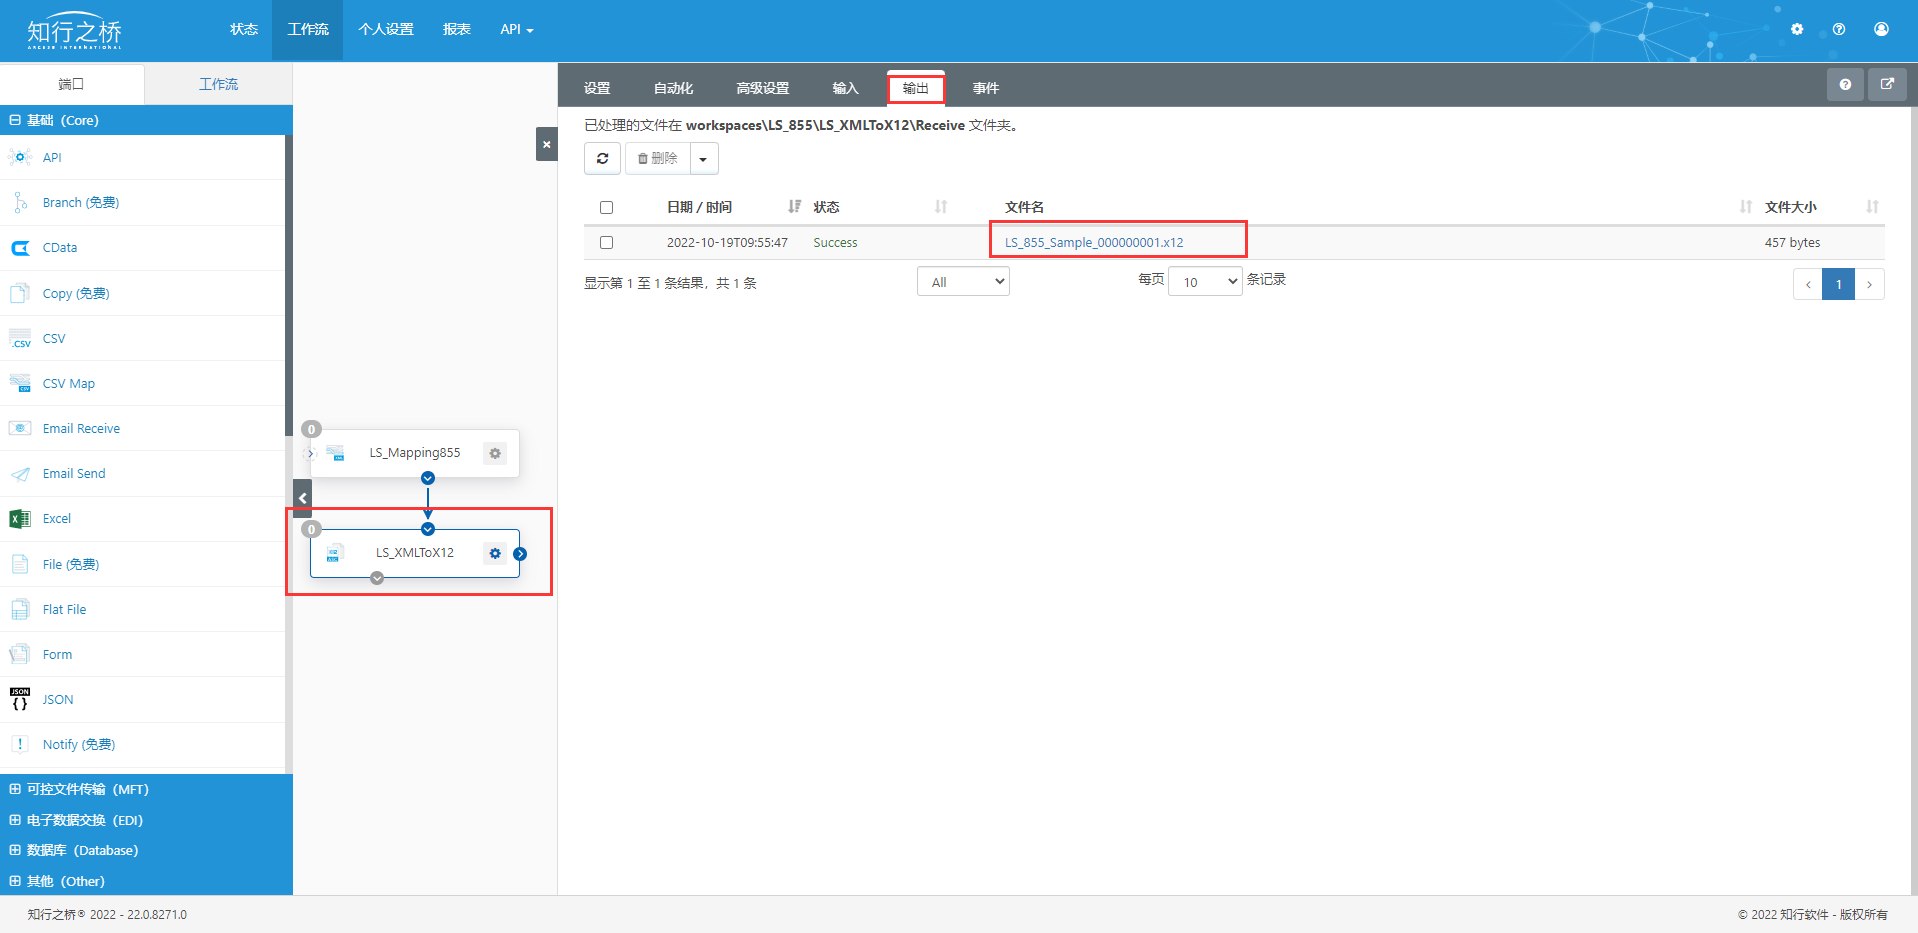
Task: Click the refresh icon above the file table
Action: tap(602, 159)
